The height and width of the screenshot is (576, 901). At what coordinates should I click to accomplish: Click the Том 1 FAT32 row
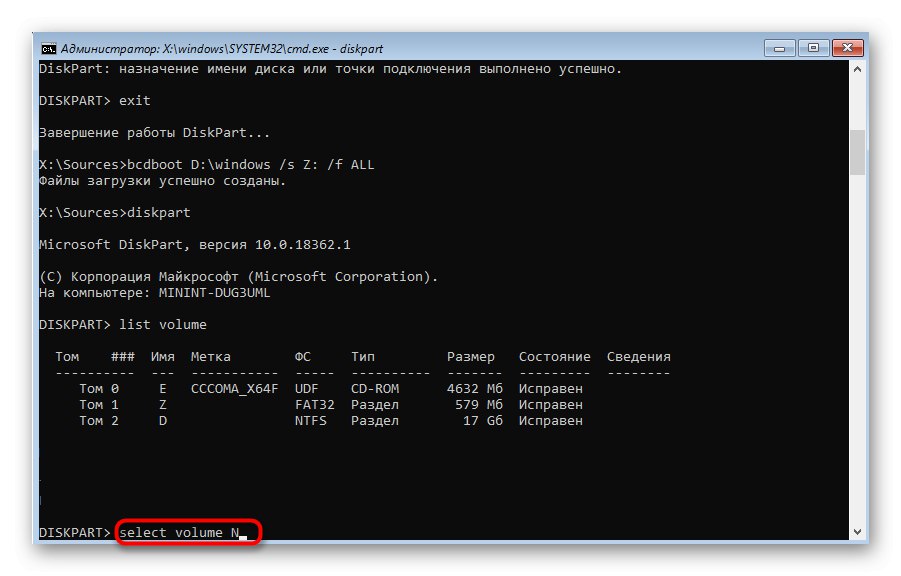[x=331, y=405]
